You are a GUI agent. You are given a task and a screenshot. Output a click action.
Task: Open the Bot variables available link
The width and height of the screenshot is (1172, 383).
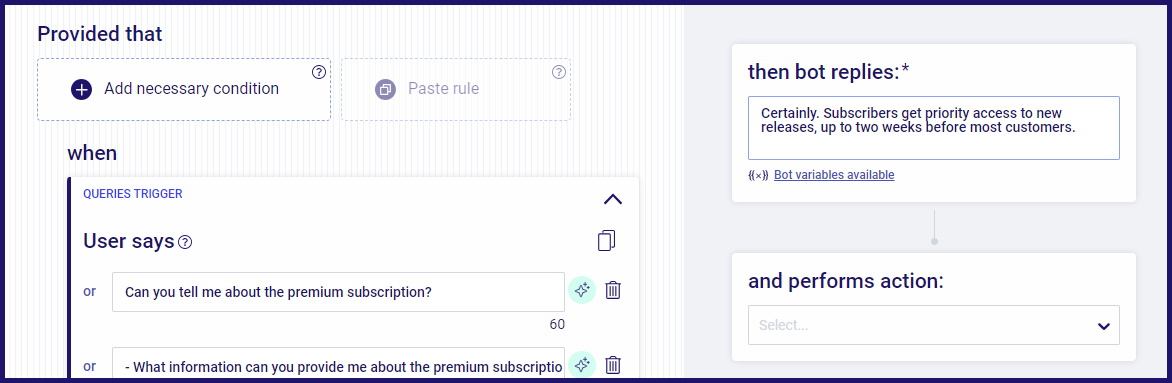point(834,175)
